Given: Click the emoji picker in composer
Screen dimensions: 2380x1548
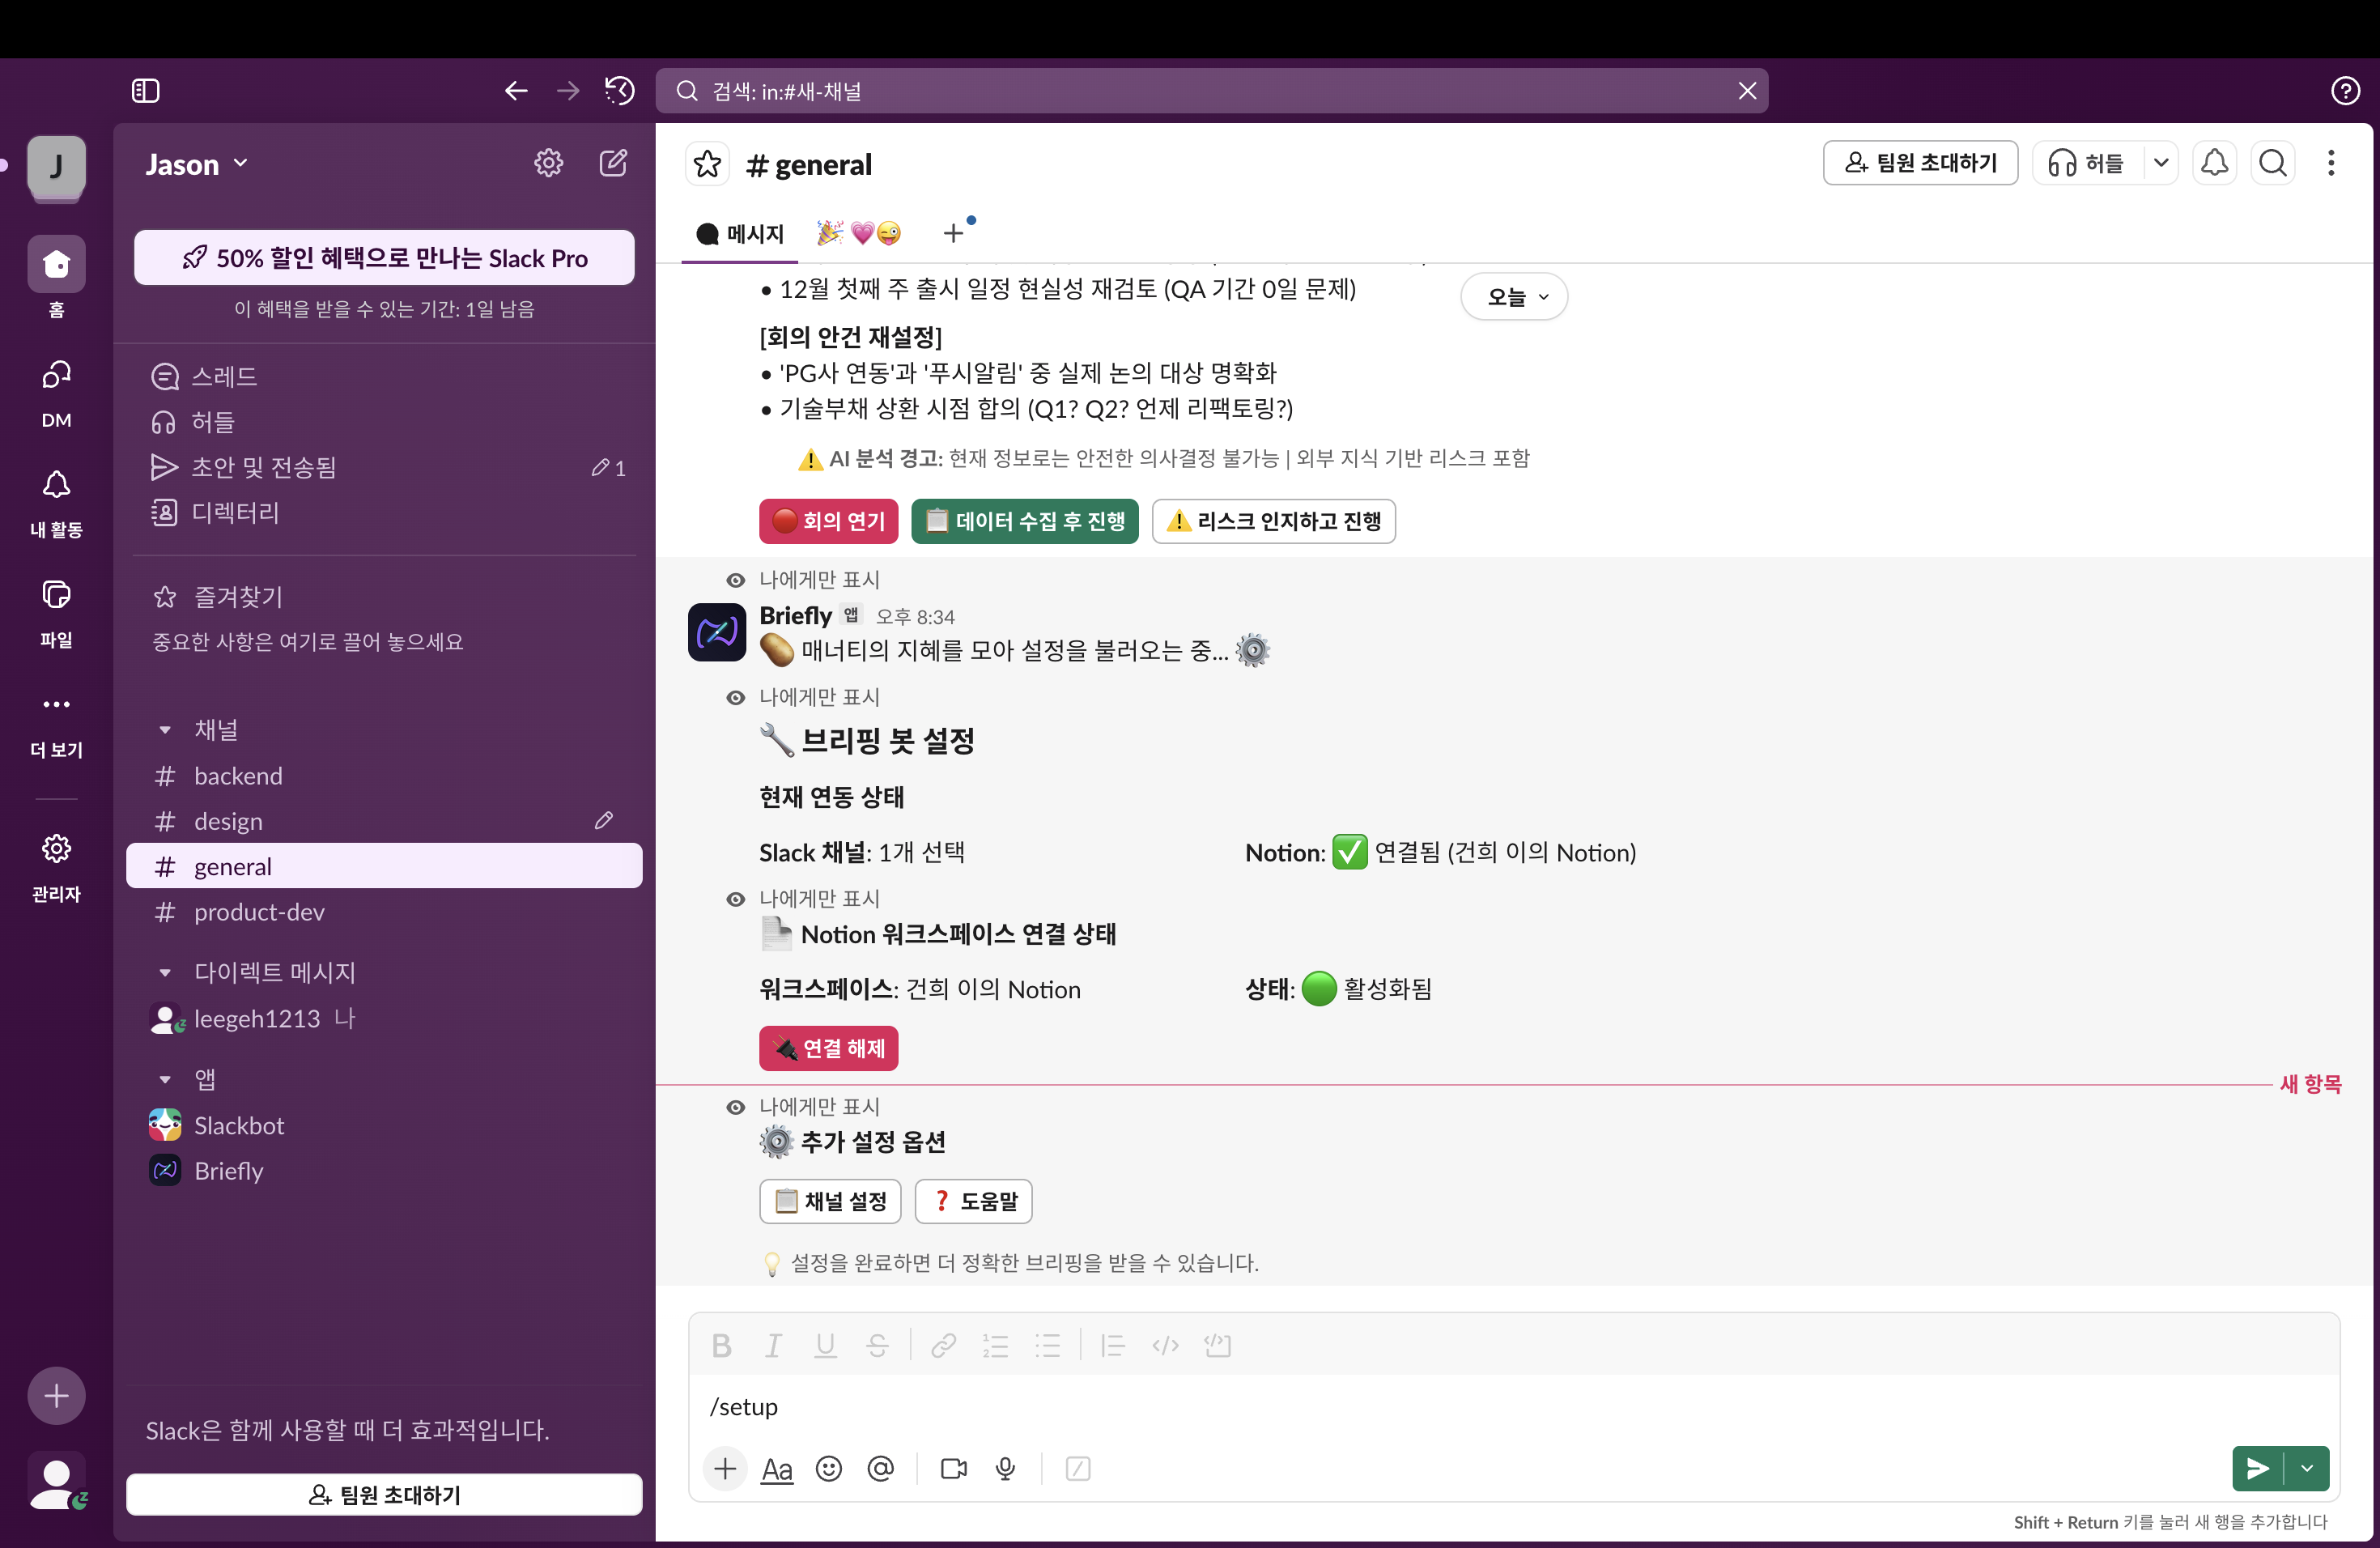Looking at the screenshot, I should (828, 1468).
